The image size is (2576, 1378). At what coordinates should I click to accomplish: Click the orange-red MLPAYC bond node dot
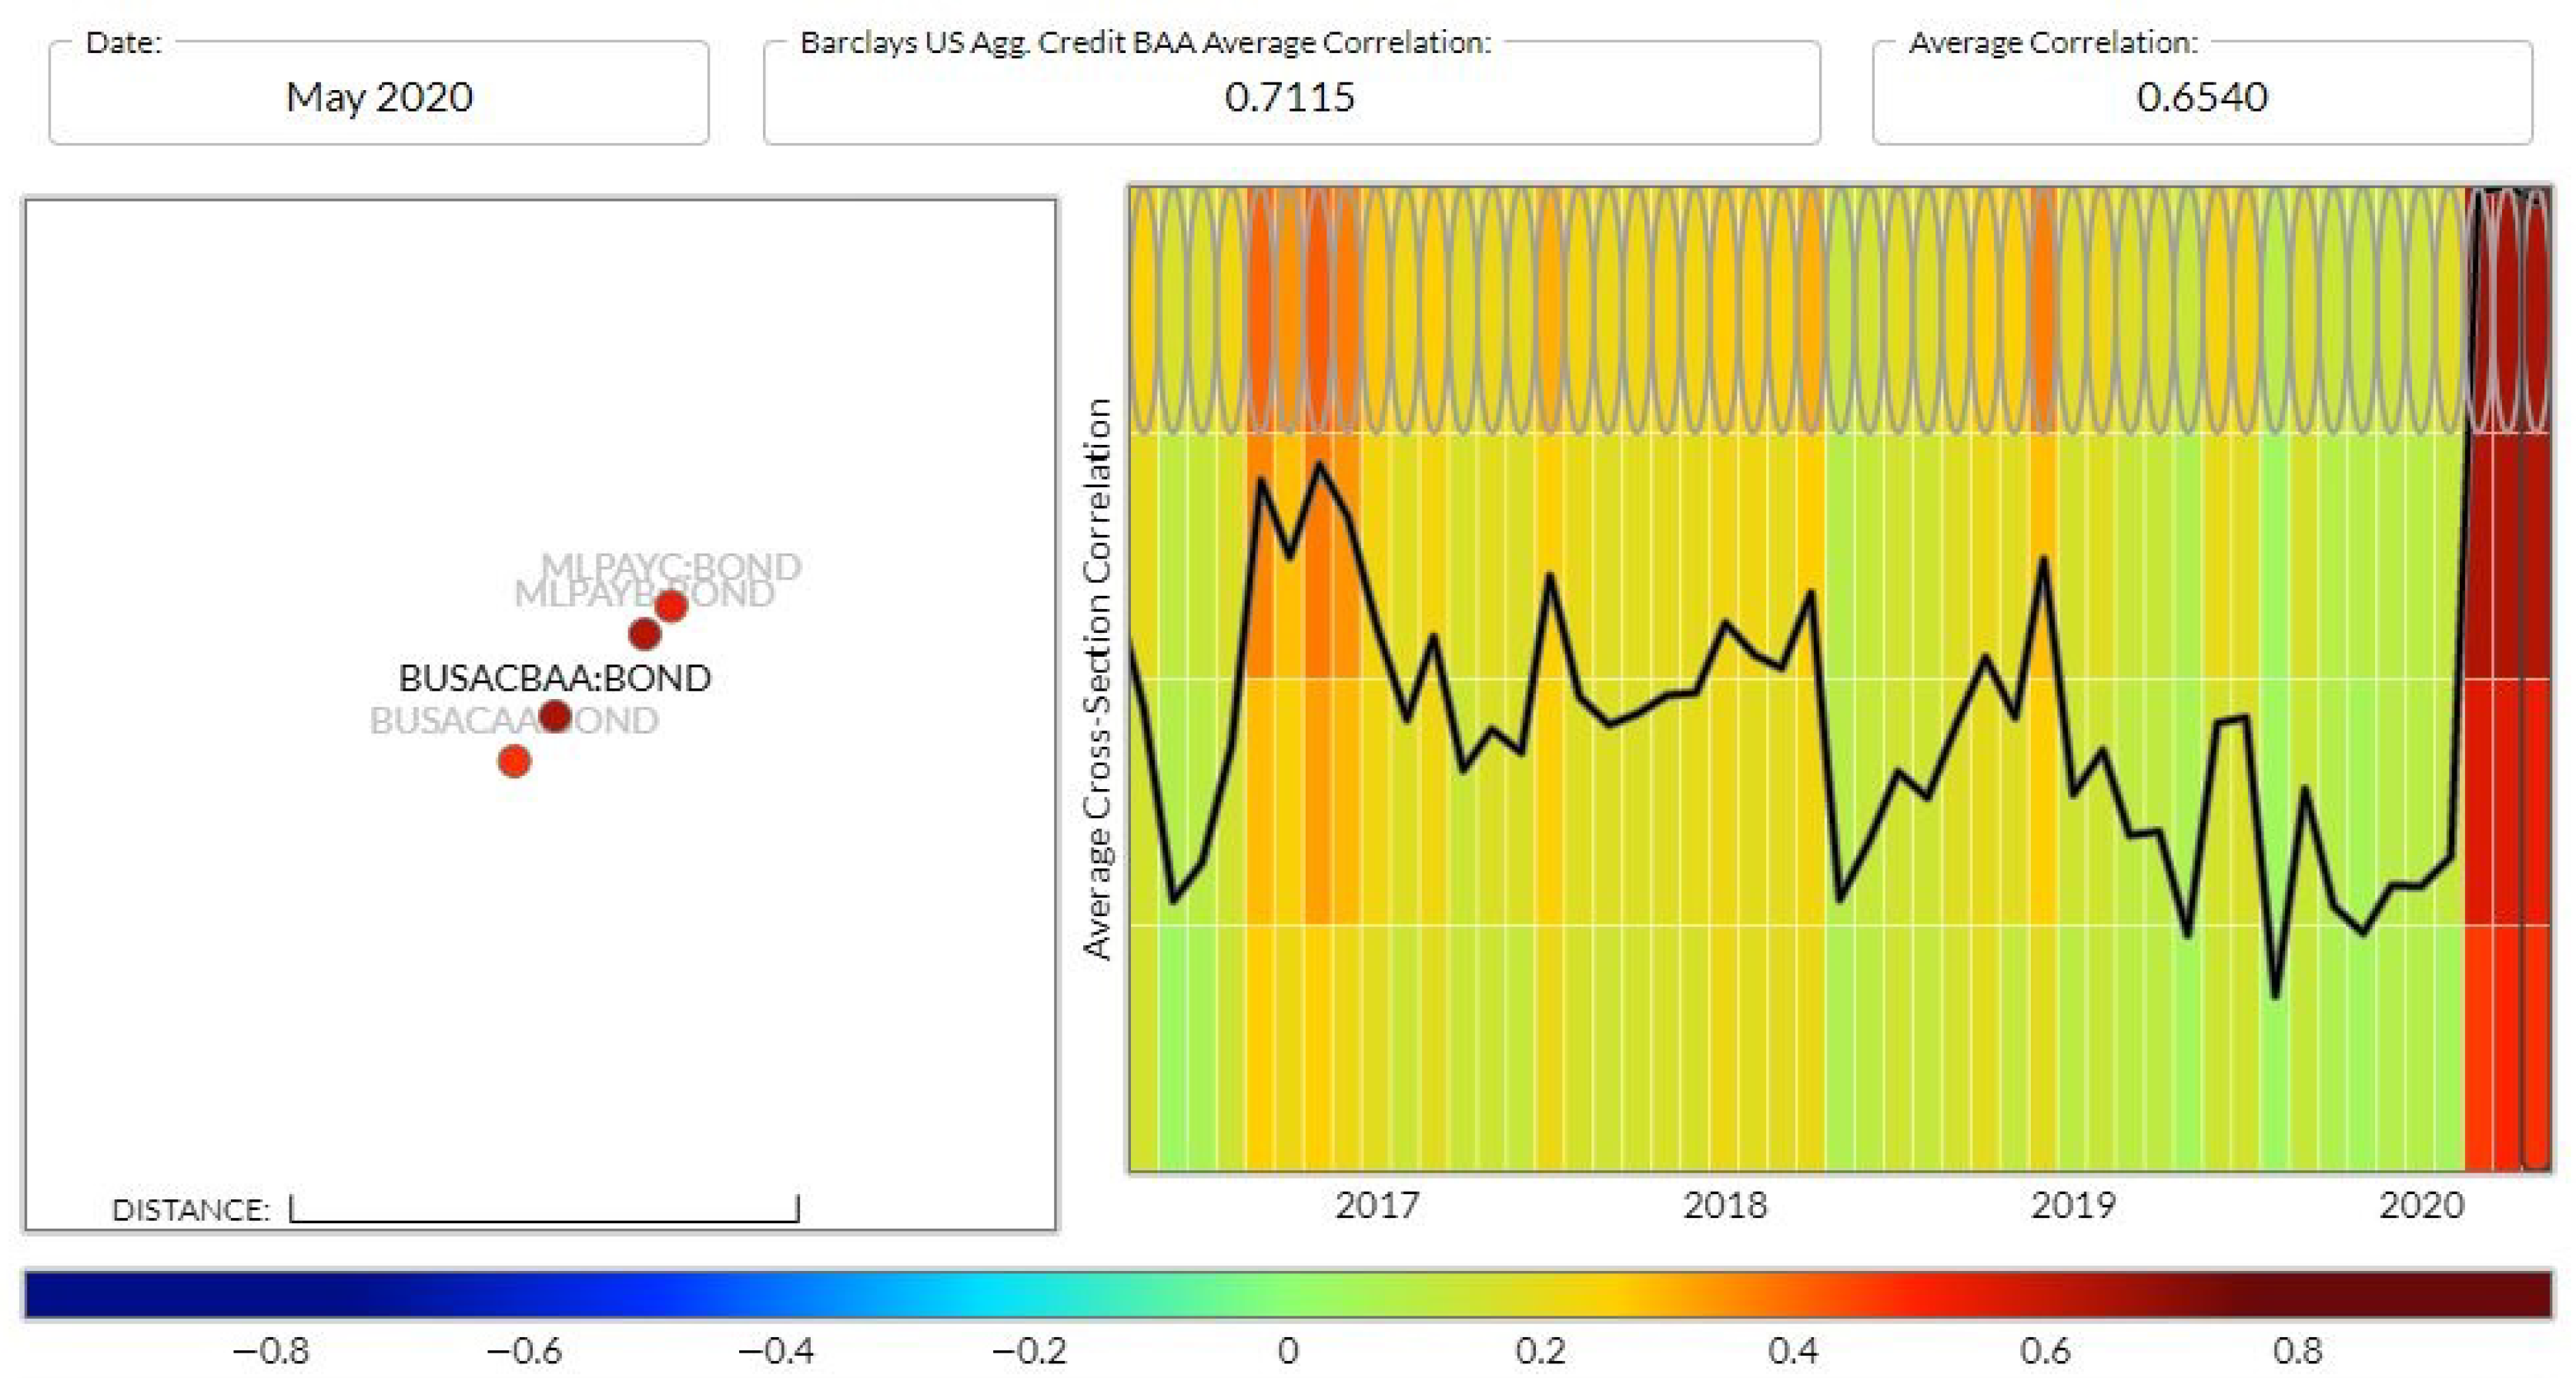[x=671, y=606]
